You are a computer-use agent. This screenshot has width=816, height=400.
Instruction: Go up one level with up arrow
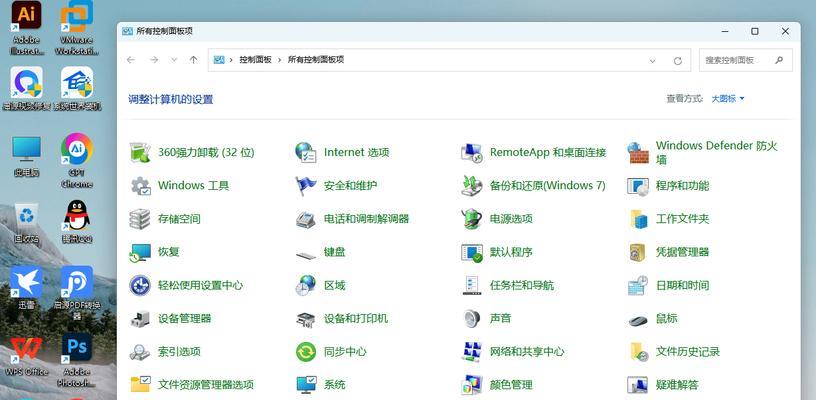point(193,60)
